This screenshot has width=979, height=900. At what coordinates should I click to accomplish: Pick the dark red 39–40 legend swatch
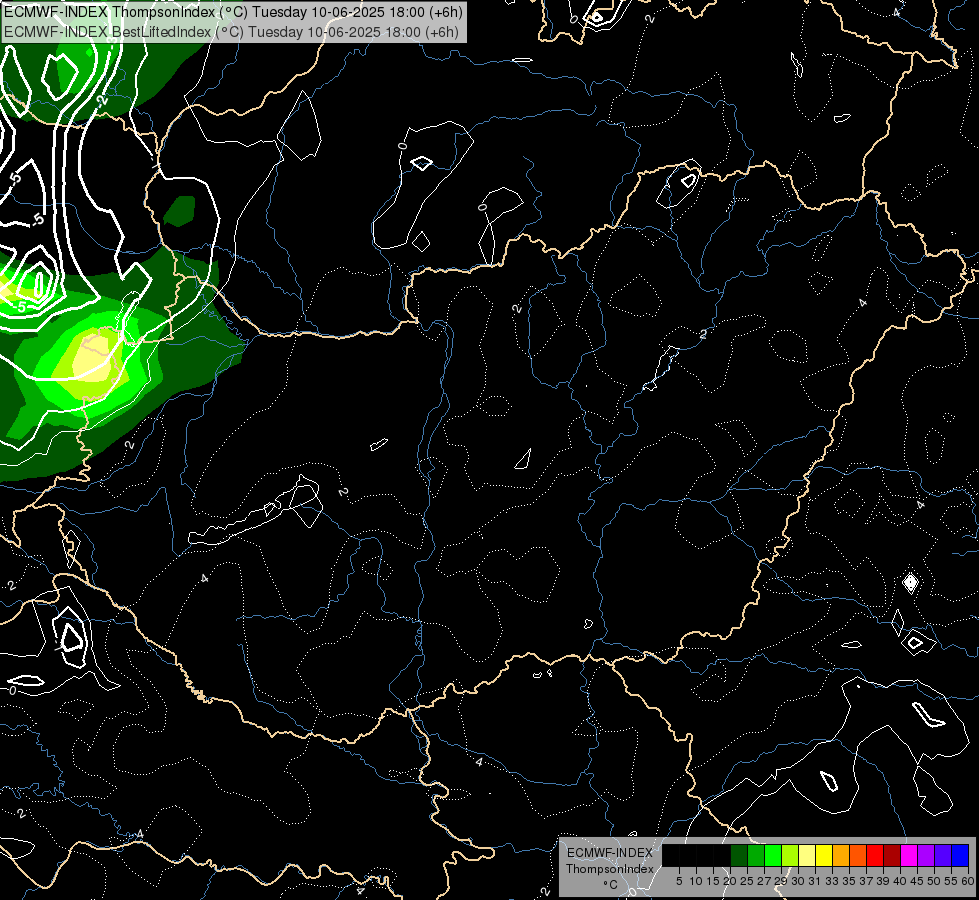tap(892, 855)
